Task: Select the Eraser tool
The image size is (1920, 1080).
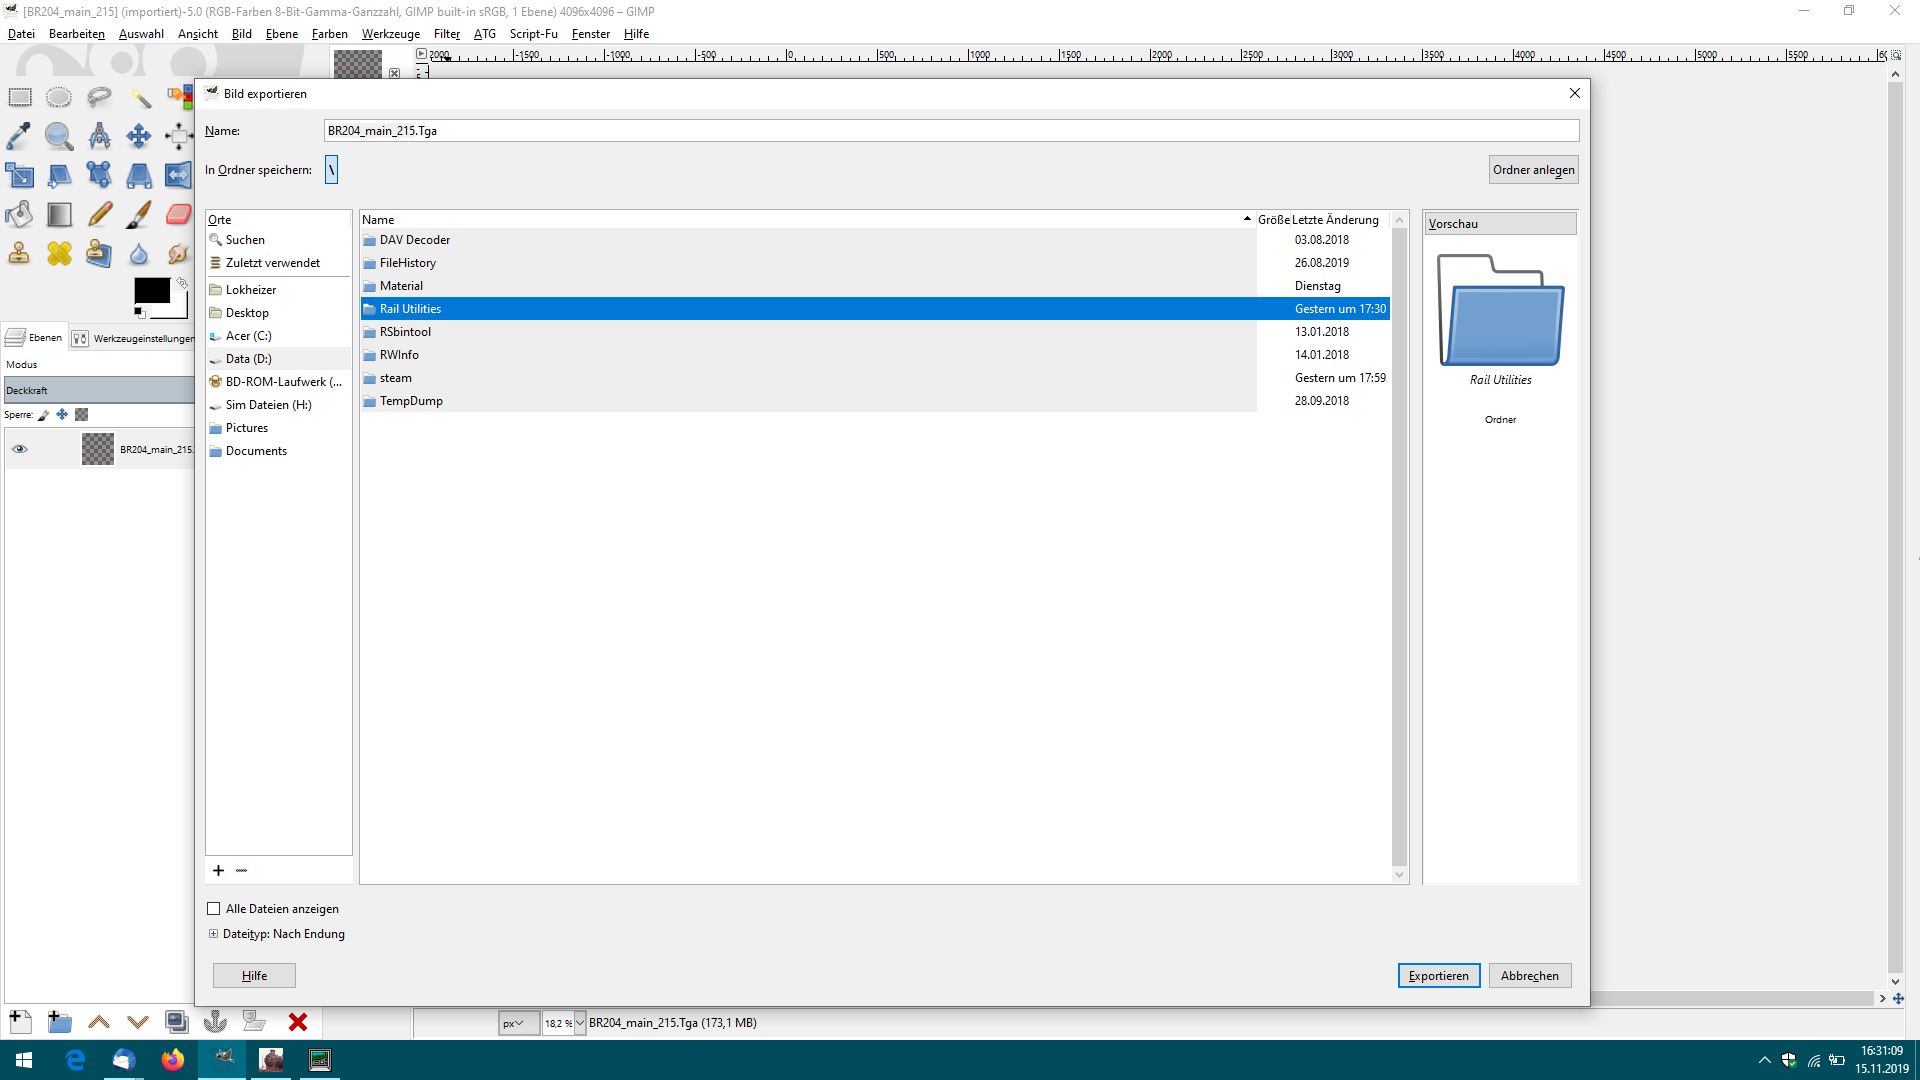Action: 178,214
